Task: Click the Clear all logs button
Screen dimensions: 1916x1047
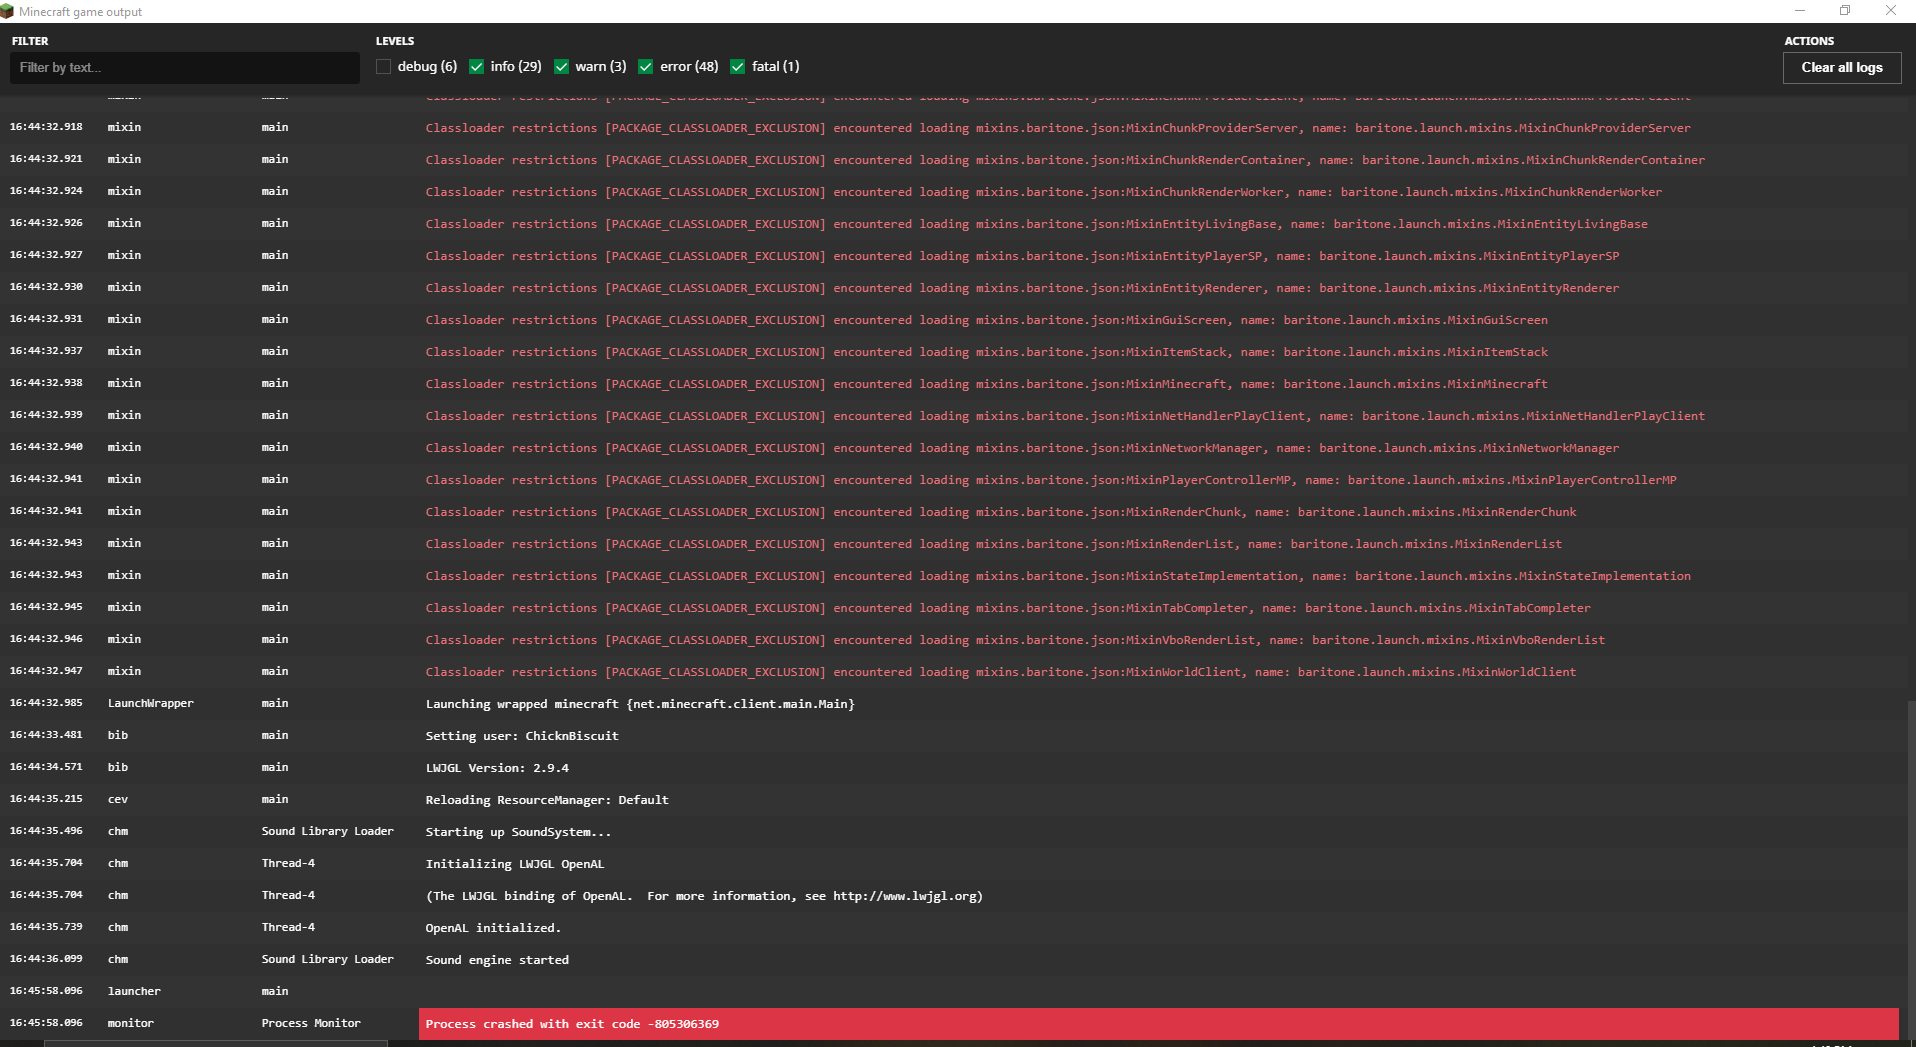Action: point(1841,67)
